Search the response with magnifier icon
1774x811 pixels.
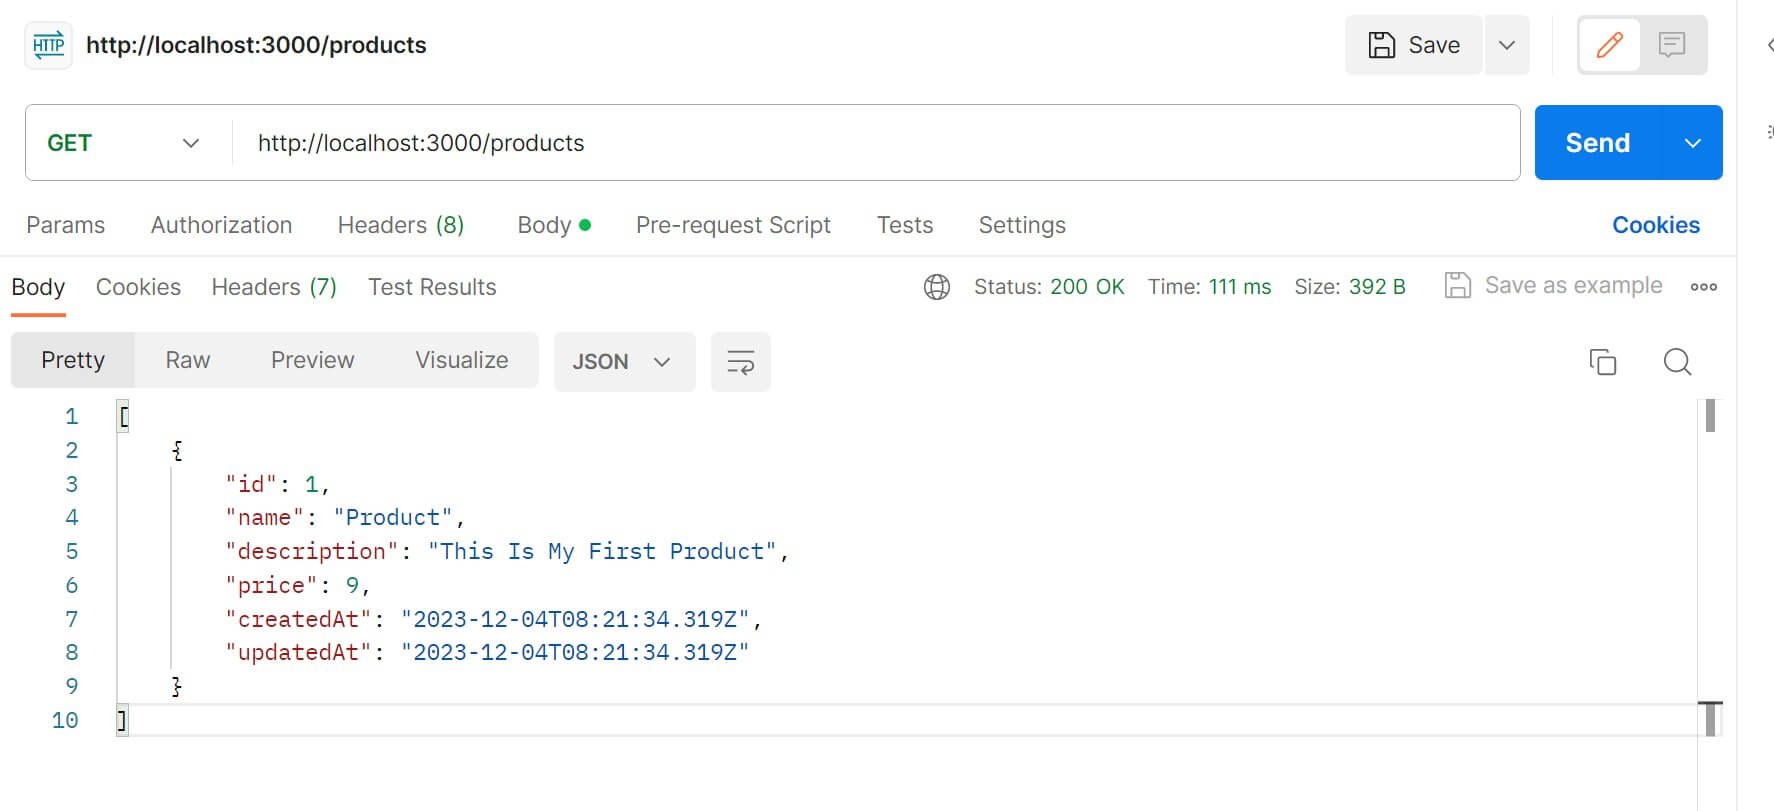click(1677, 361)
